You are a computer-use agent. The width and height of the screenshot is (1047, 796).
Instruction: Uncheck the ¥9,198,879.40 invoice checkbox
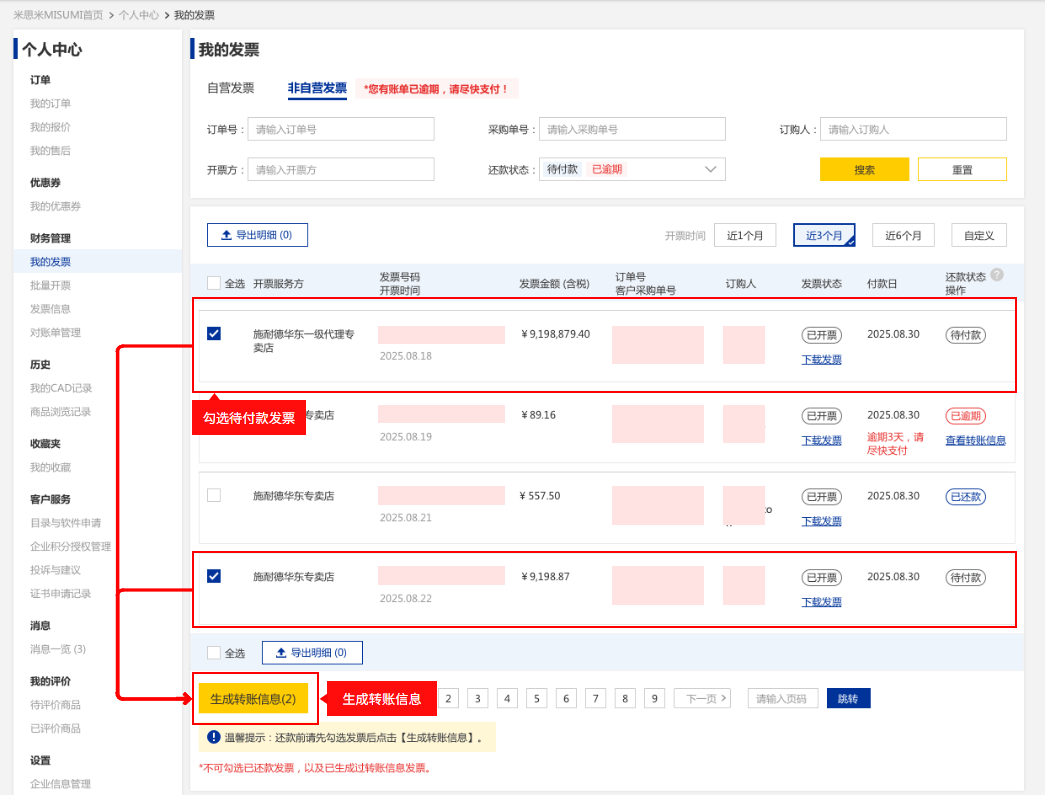(214, 334)
